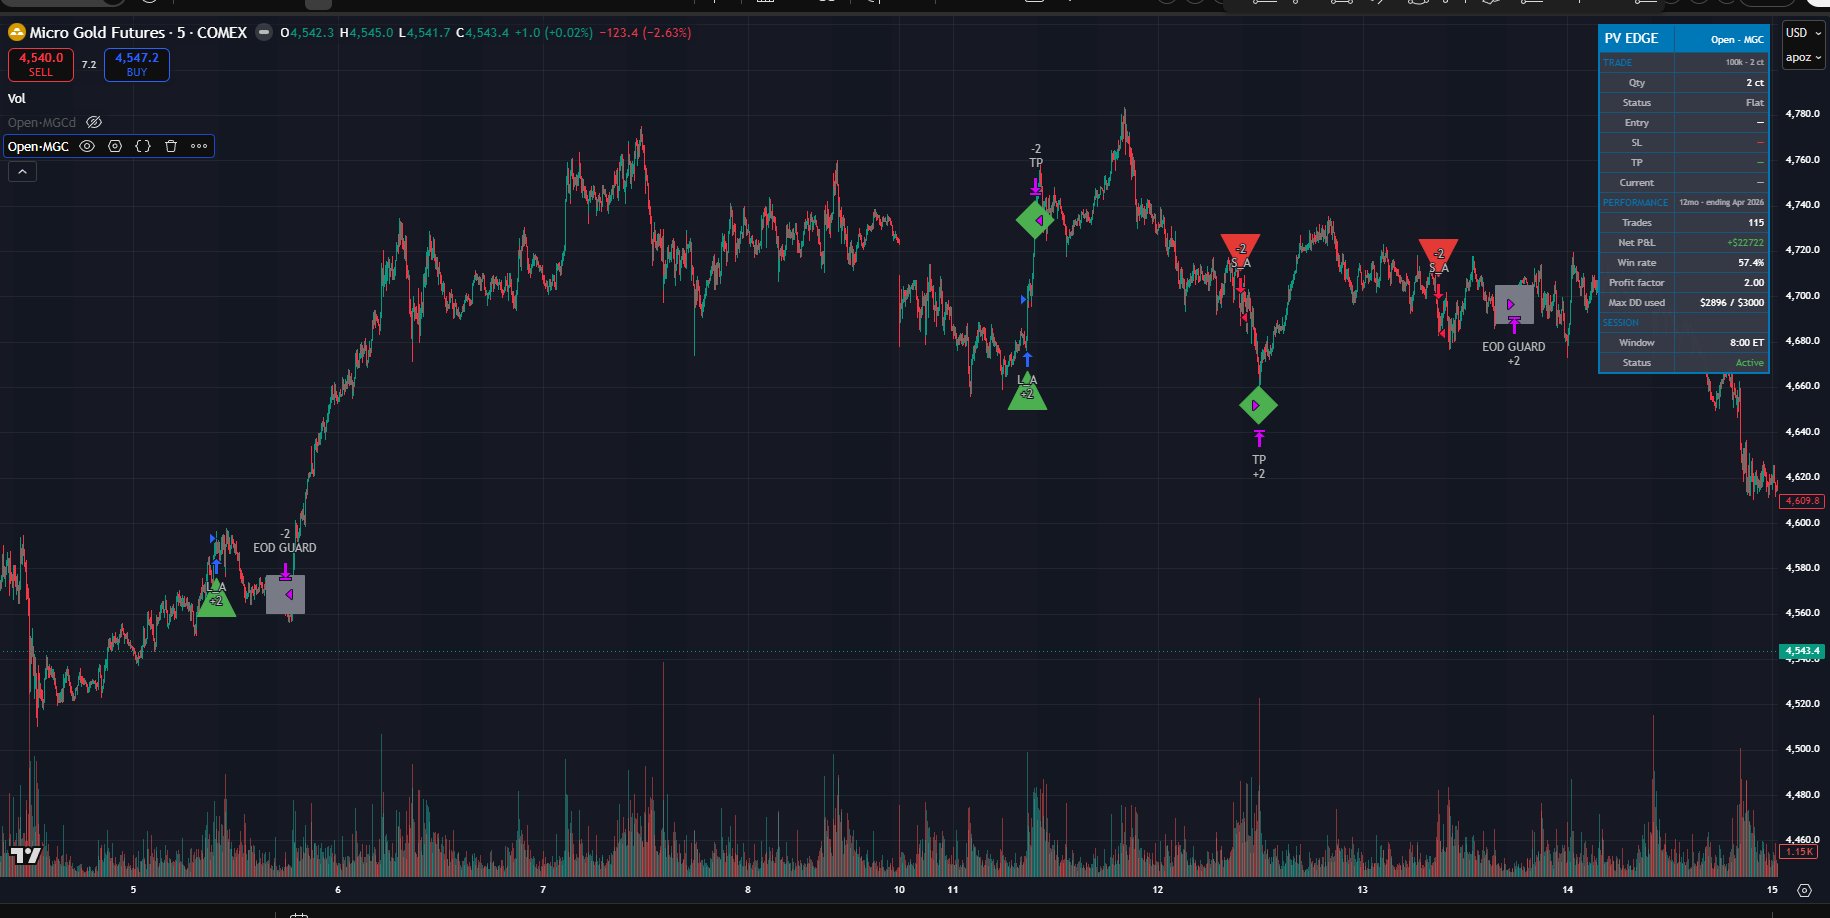Click the green TP diamond below date 12 short

point(1258,405)
